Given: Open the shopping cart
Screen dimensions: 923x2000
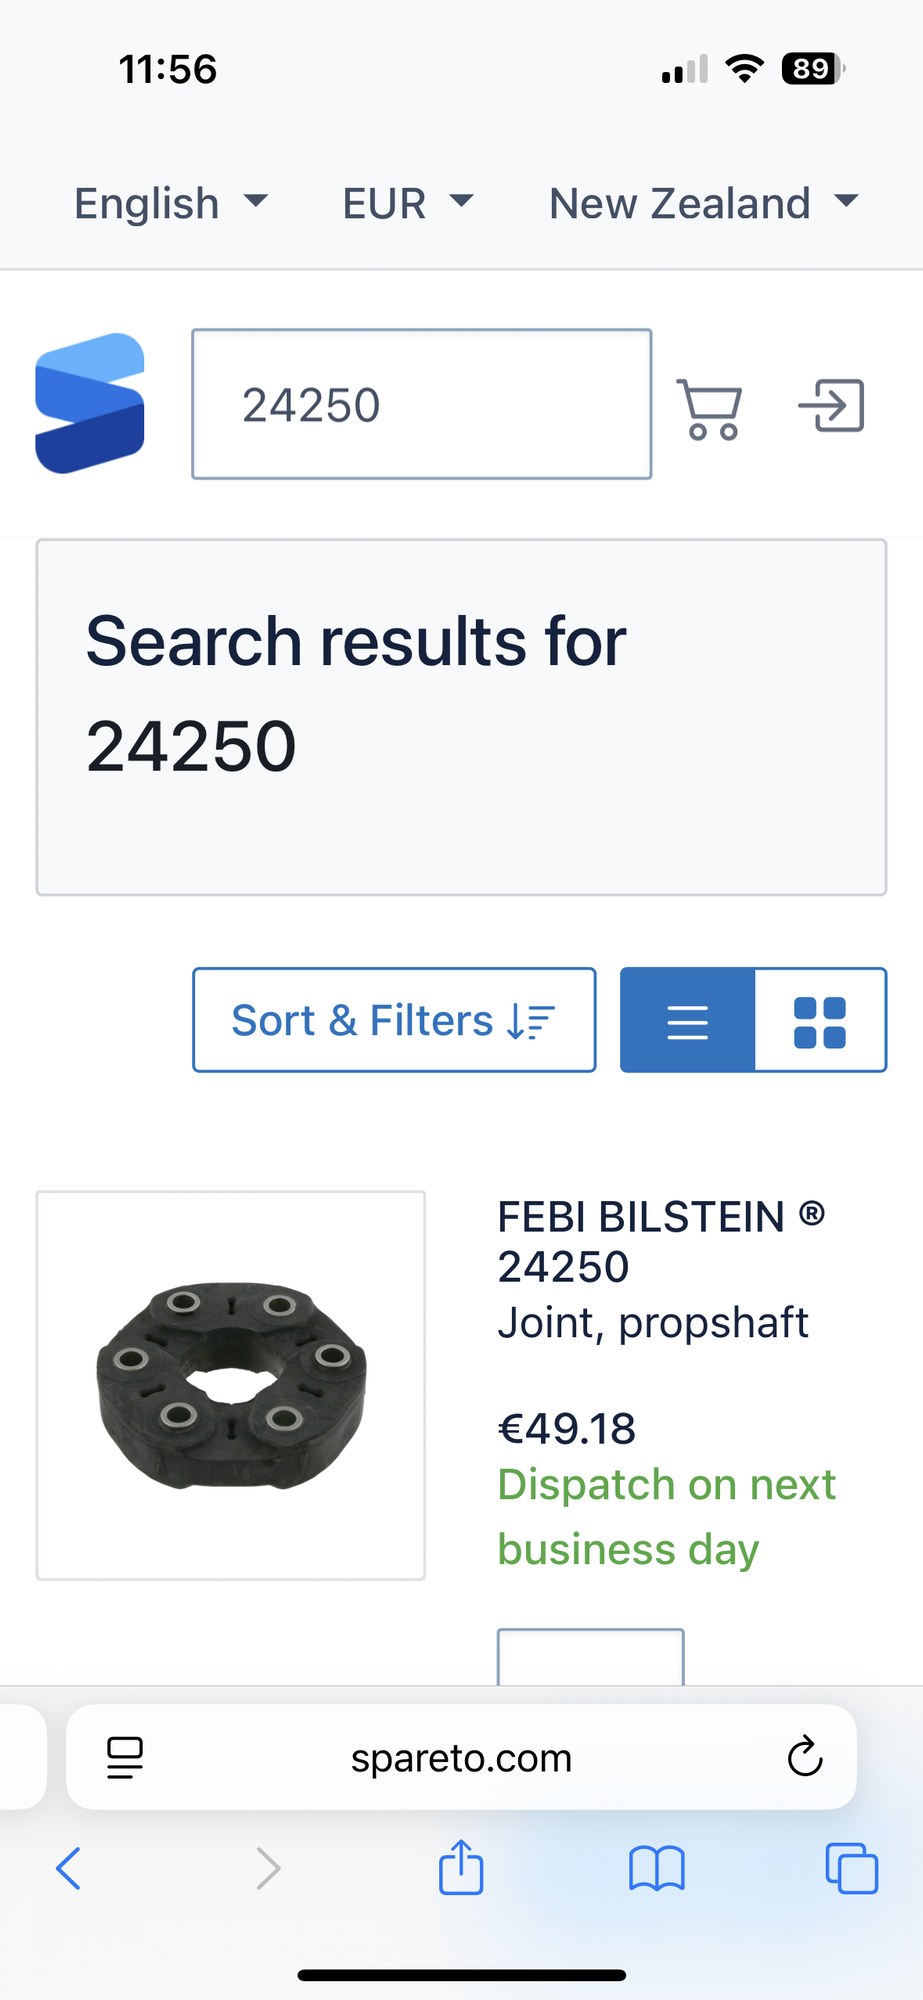Looking at the screenshot, I should coord(710,408).
